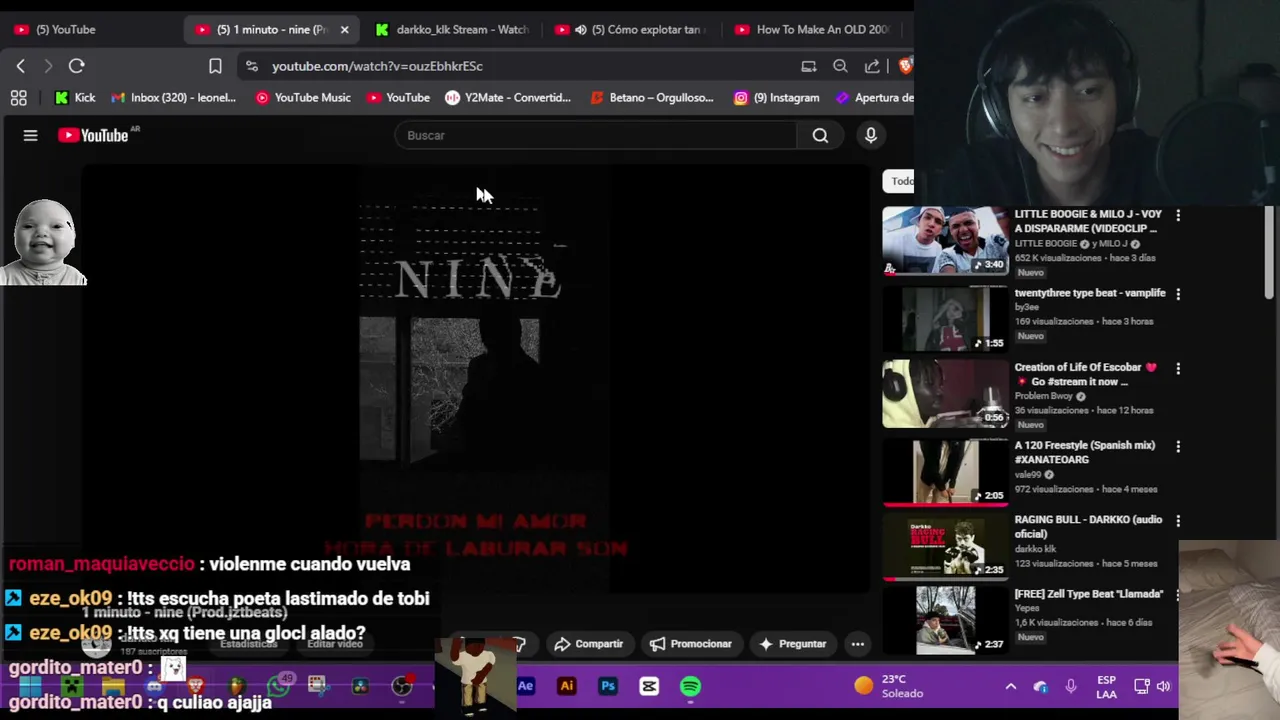Screen dimensions: 1280x720
Task: Open LITTLE BOOGIE & MILO J thumbnail
Action: tap(945, 240)
